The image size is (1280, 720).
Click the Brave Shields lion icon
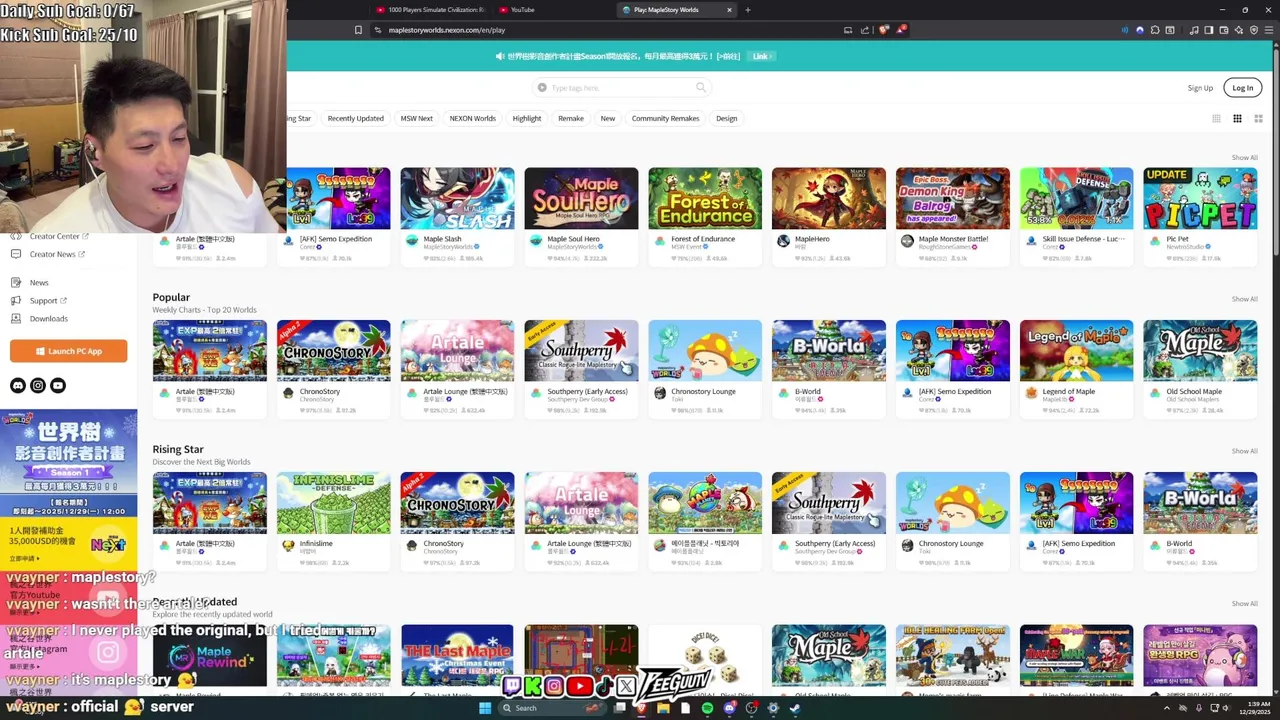pos(883,30)
